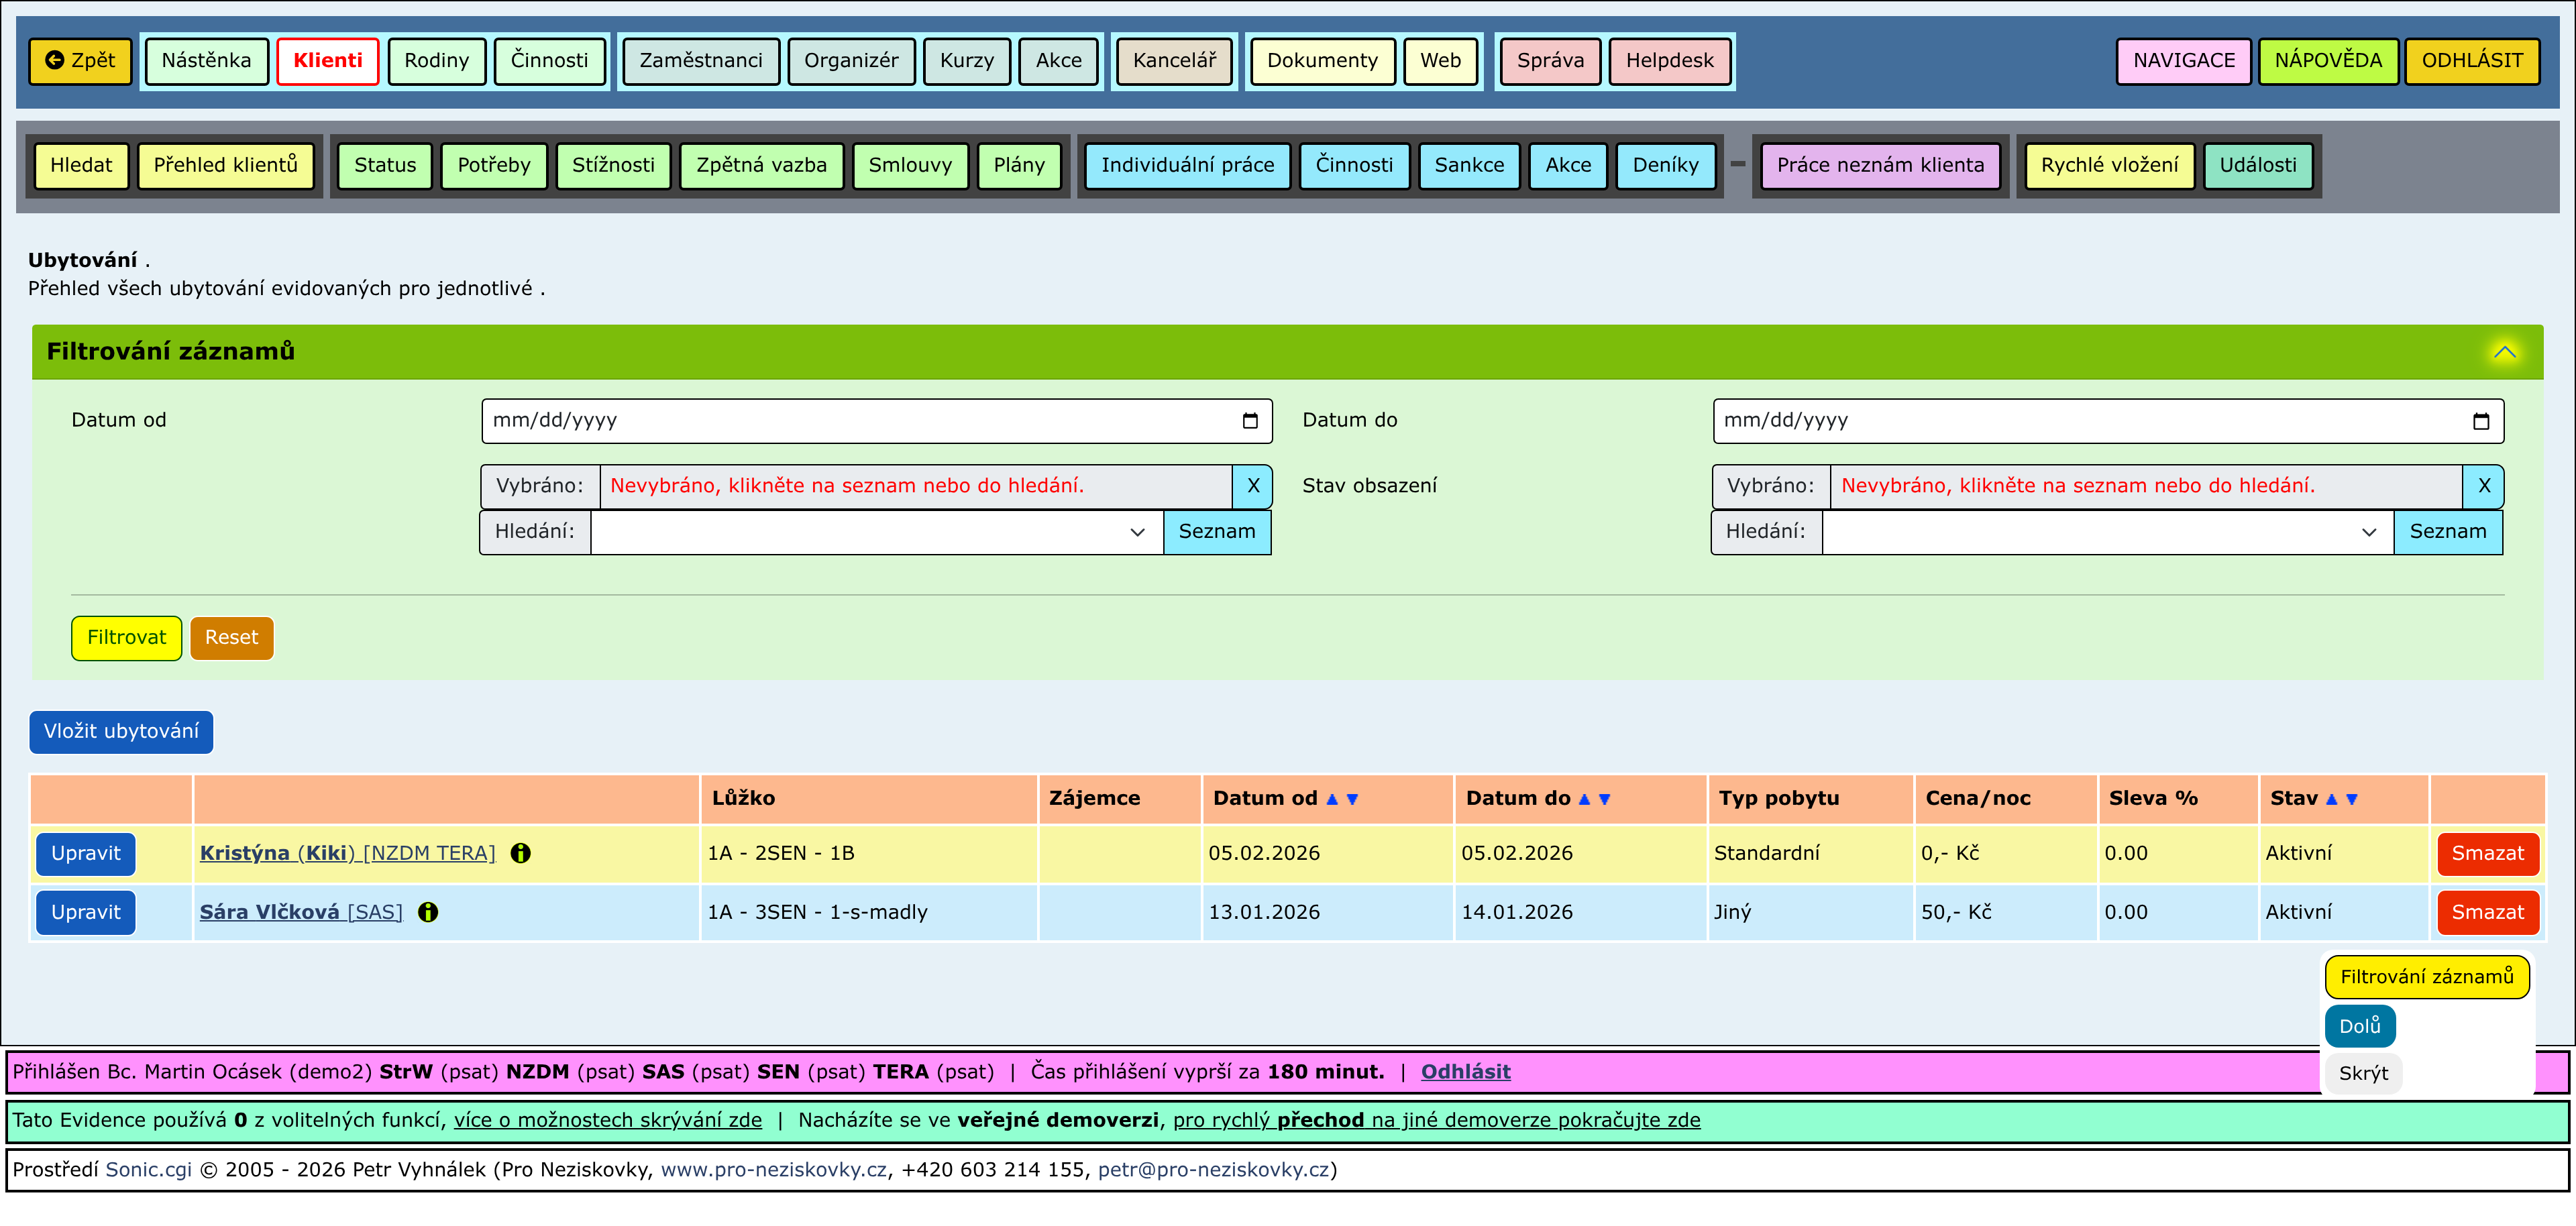Viewport: 2576px width, 1226px height.
Task: Click the Odhlásit link in status bar
Action: pos(1465,1072)
